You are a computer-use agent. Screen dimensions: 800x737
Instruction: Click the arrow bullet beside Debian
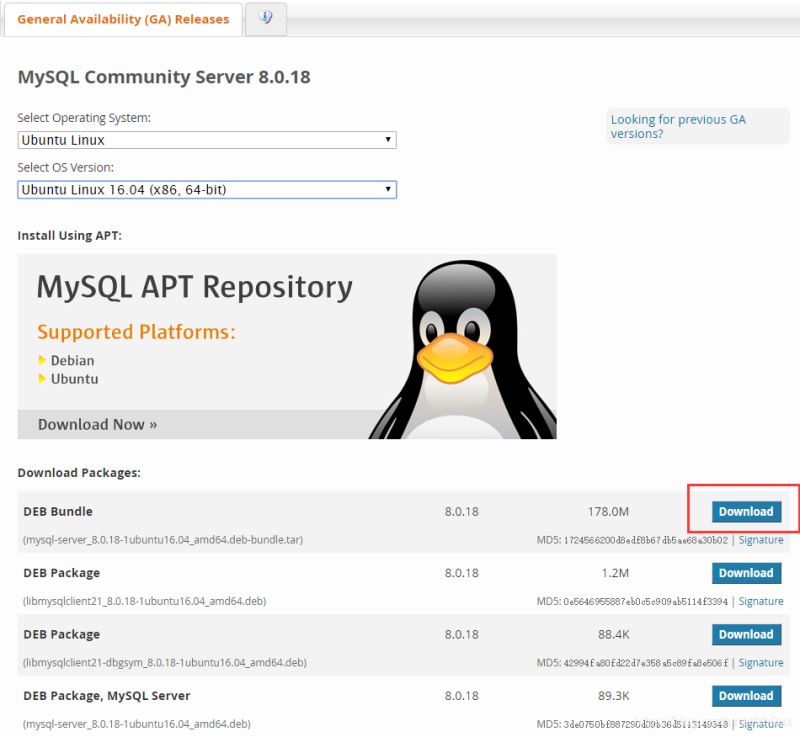pos(42,360)
